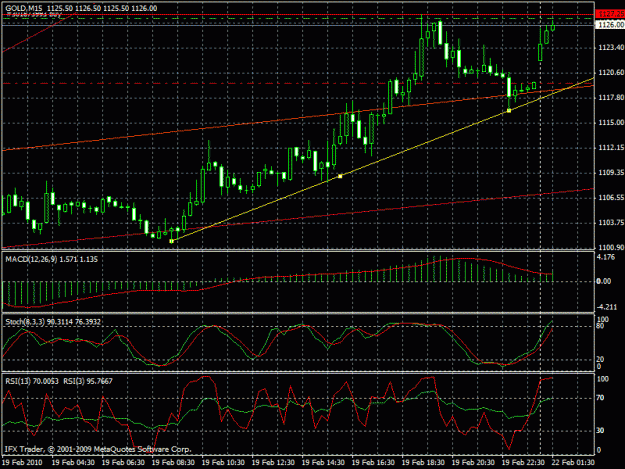Click the Stochastic level 80 scale label
This screenshot has height=469, width=625.
click(600, 326)
